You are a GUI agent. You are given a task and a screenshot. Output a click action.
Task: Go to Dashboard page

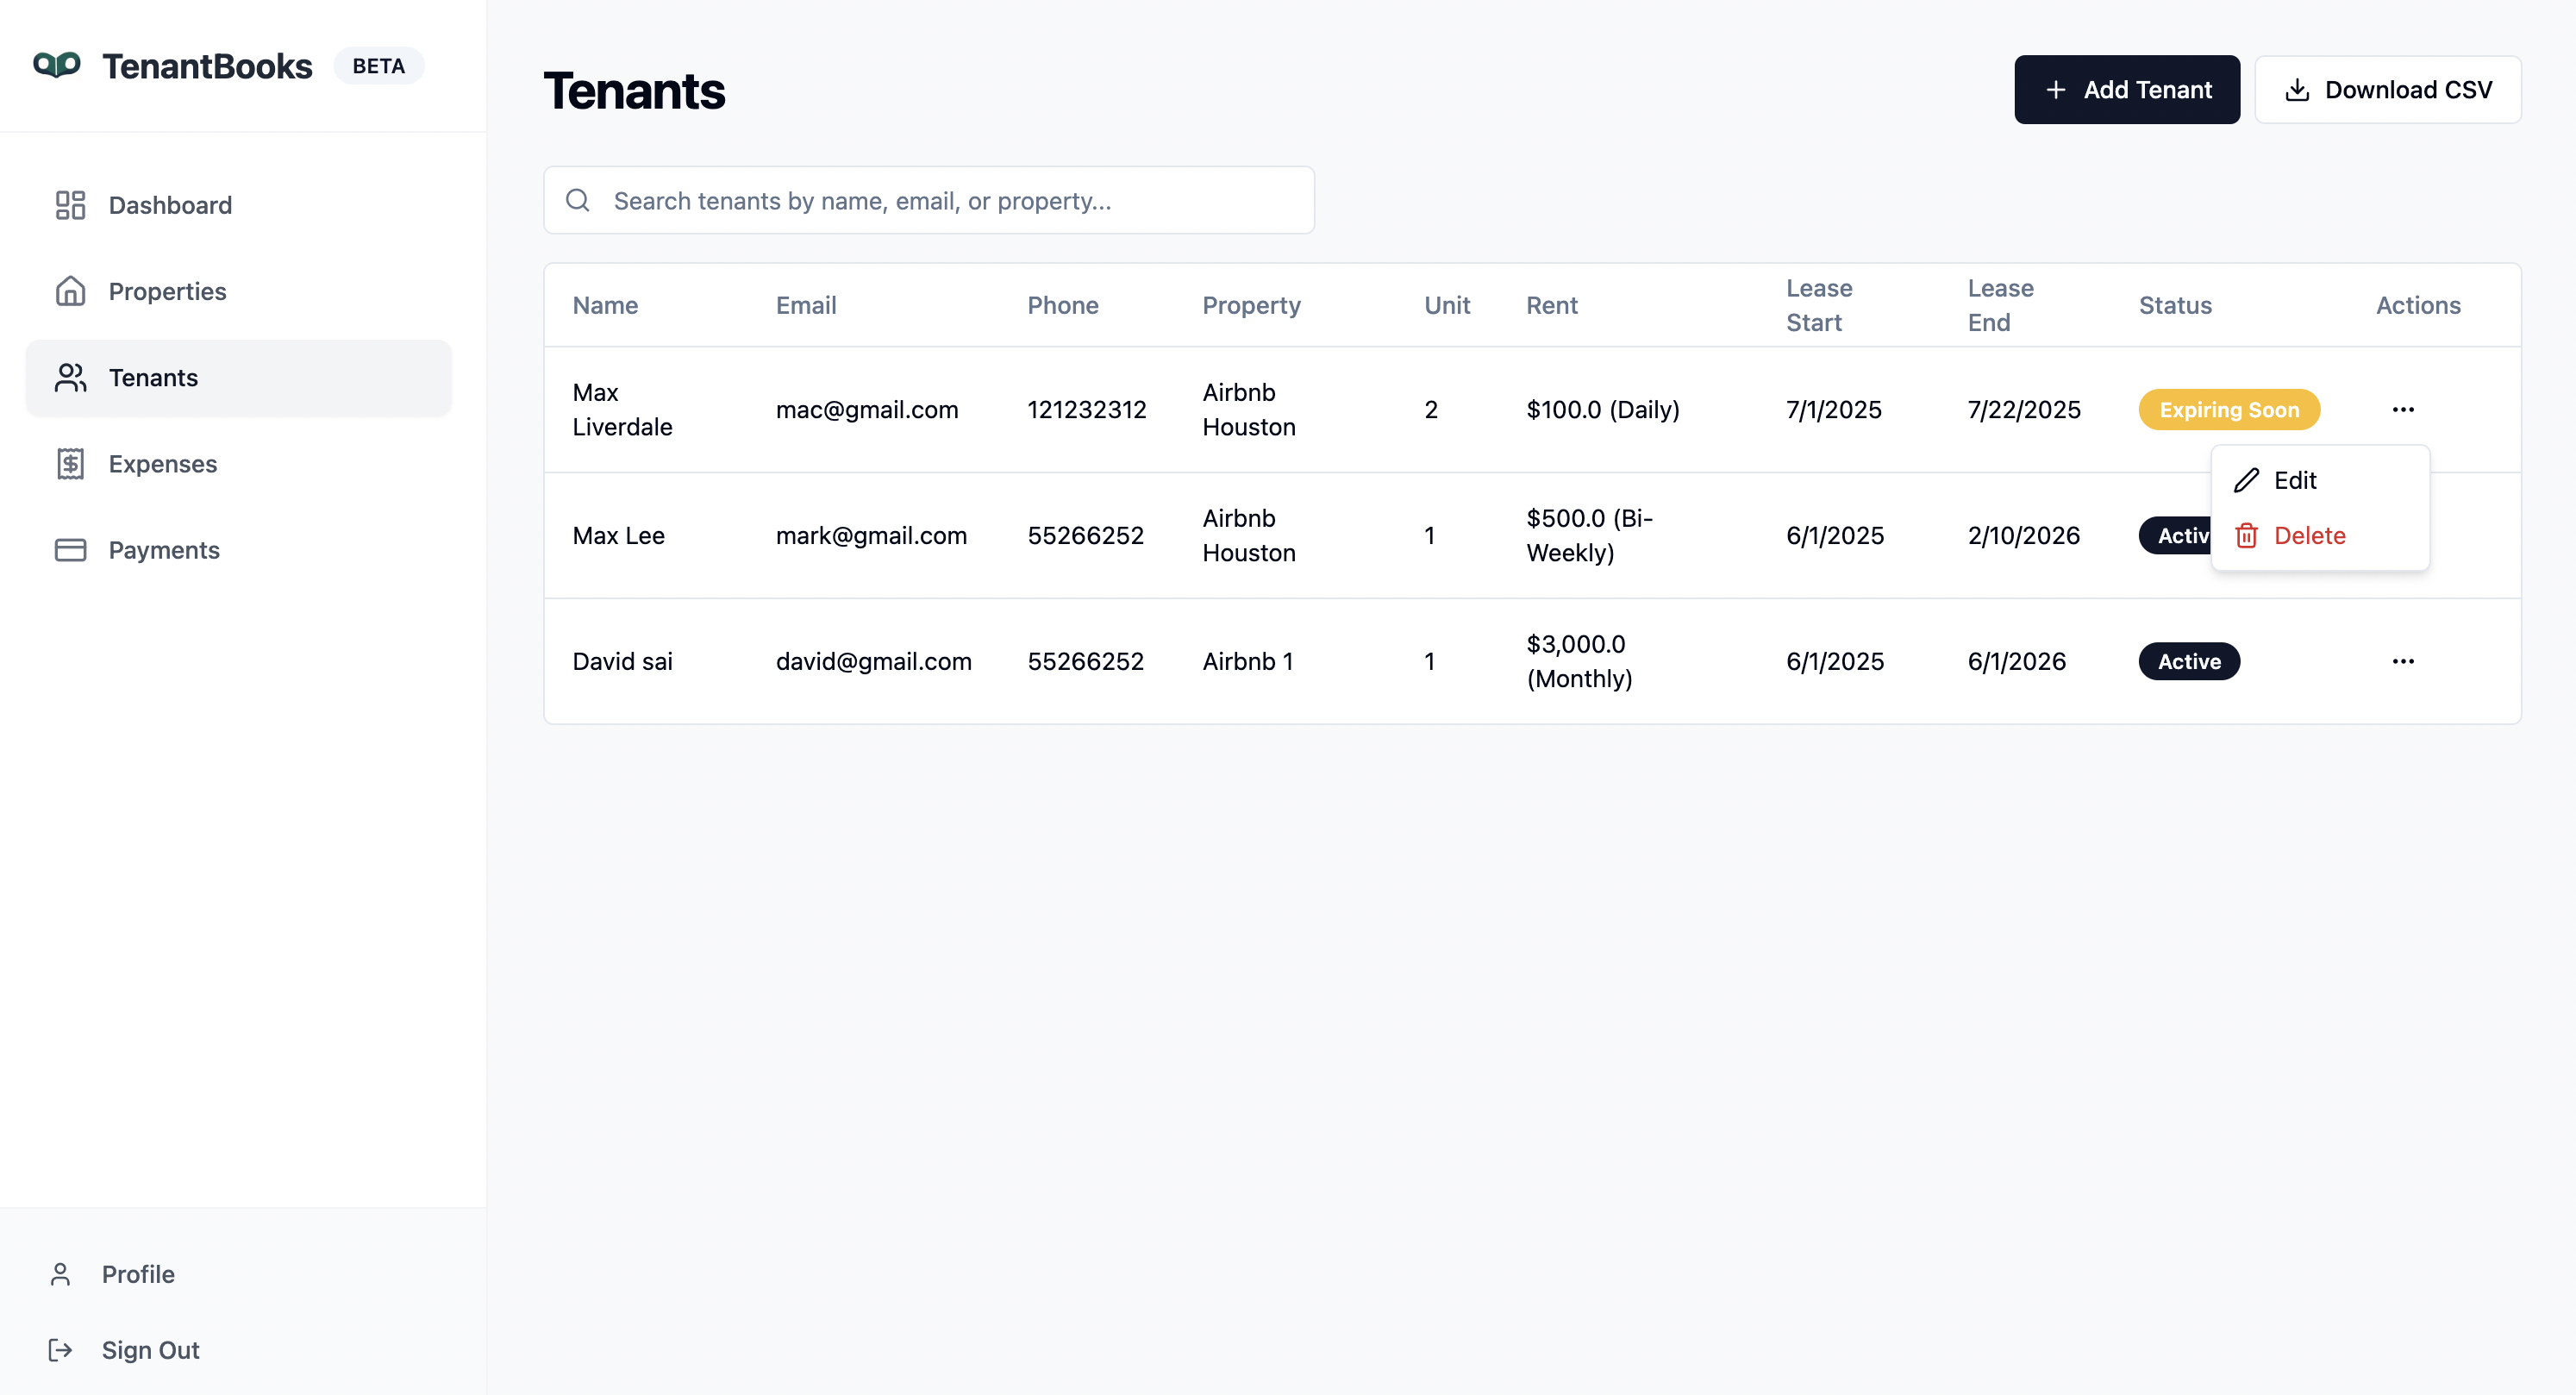pyautogui.click(x=239, y=205)
